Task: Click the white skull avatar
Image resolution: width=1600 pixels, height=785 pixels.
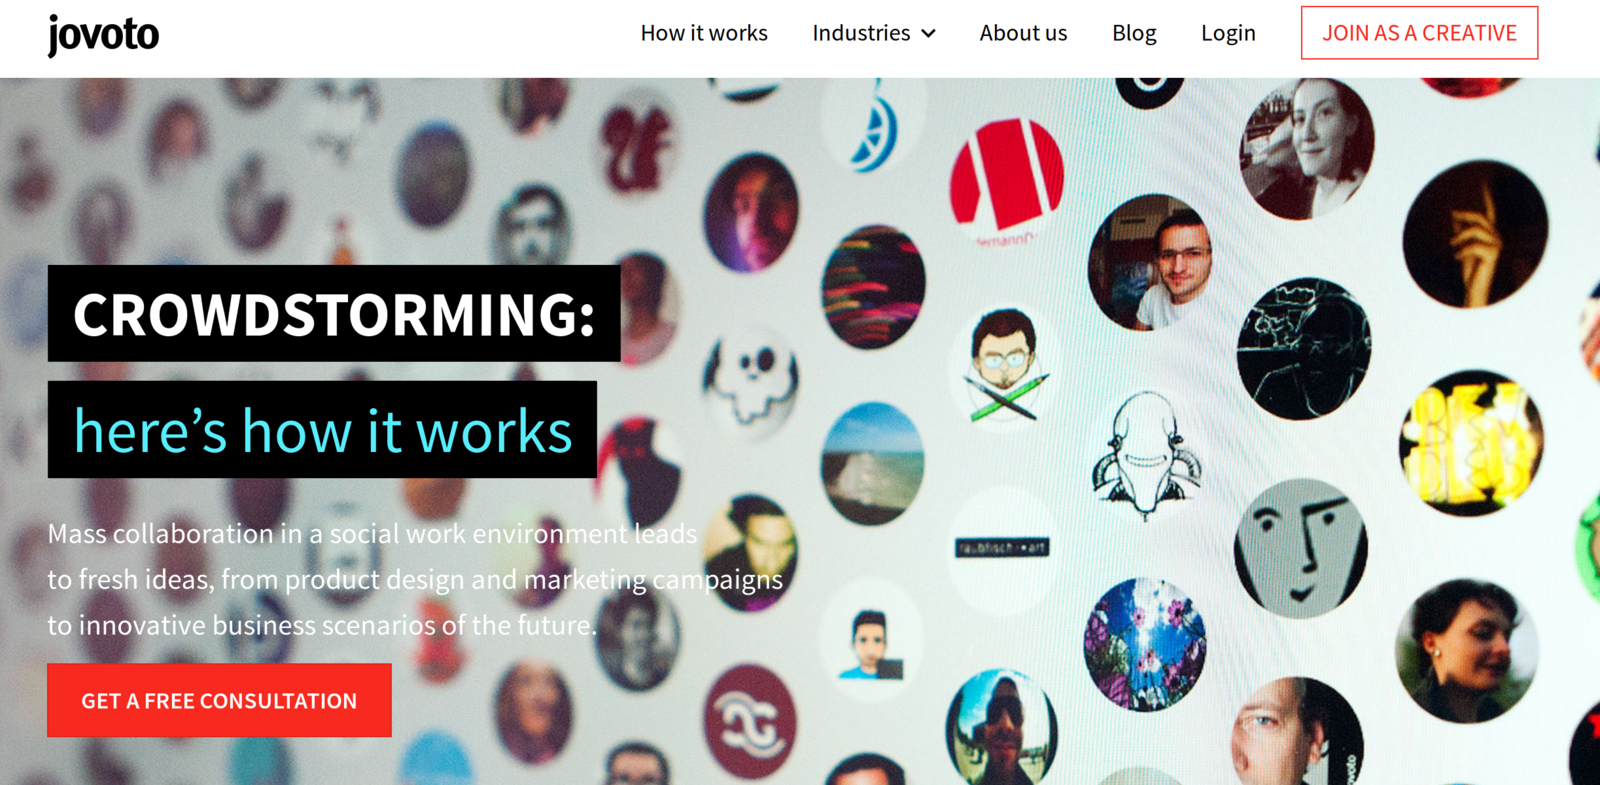Action: pyautogui.click(x=750, y=382)
